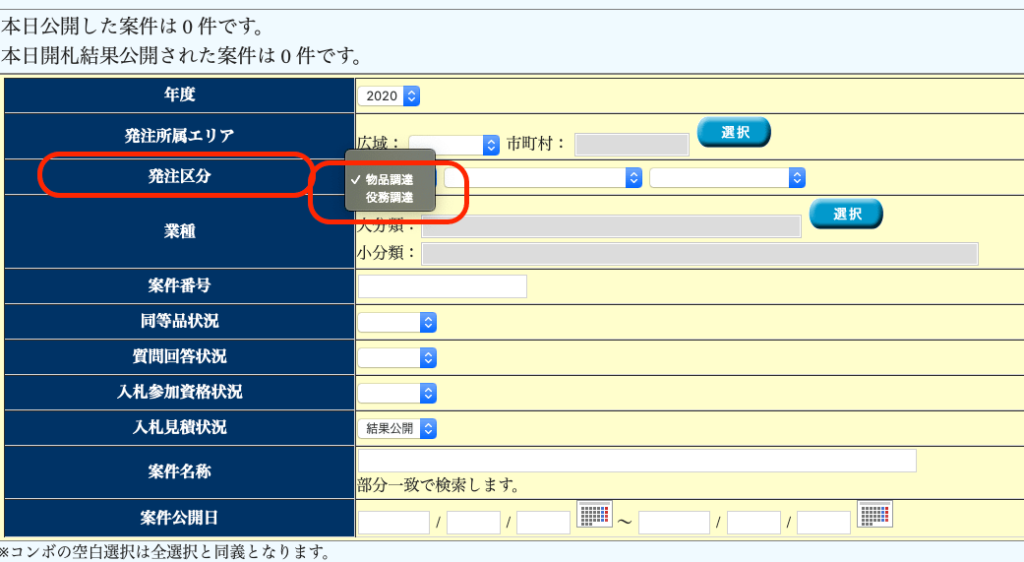Focus the 案件名称 search text field
The height and width of the screenshot is (562, 1024).
pos(636,460)
